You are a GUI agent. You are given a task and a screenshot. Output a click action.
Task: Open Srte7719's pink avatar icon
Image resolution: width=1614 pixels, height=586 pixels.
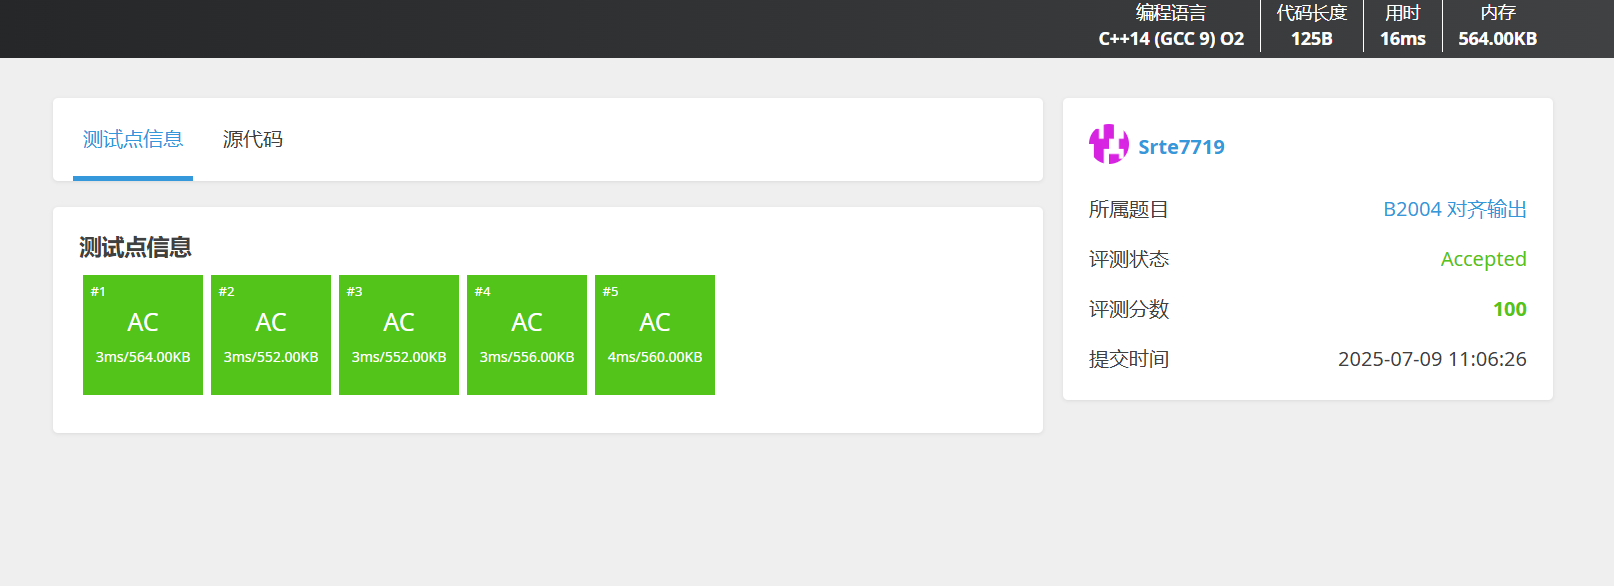pyautogui.click(x=1109, y=145)
